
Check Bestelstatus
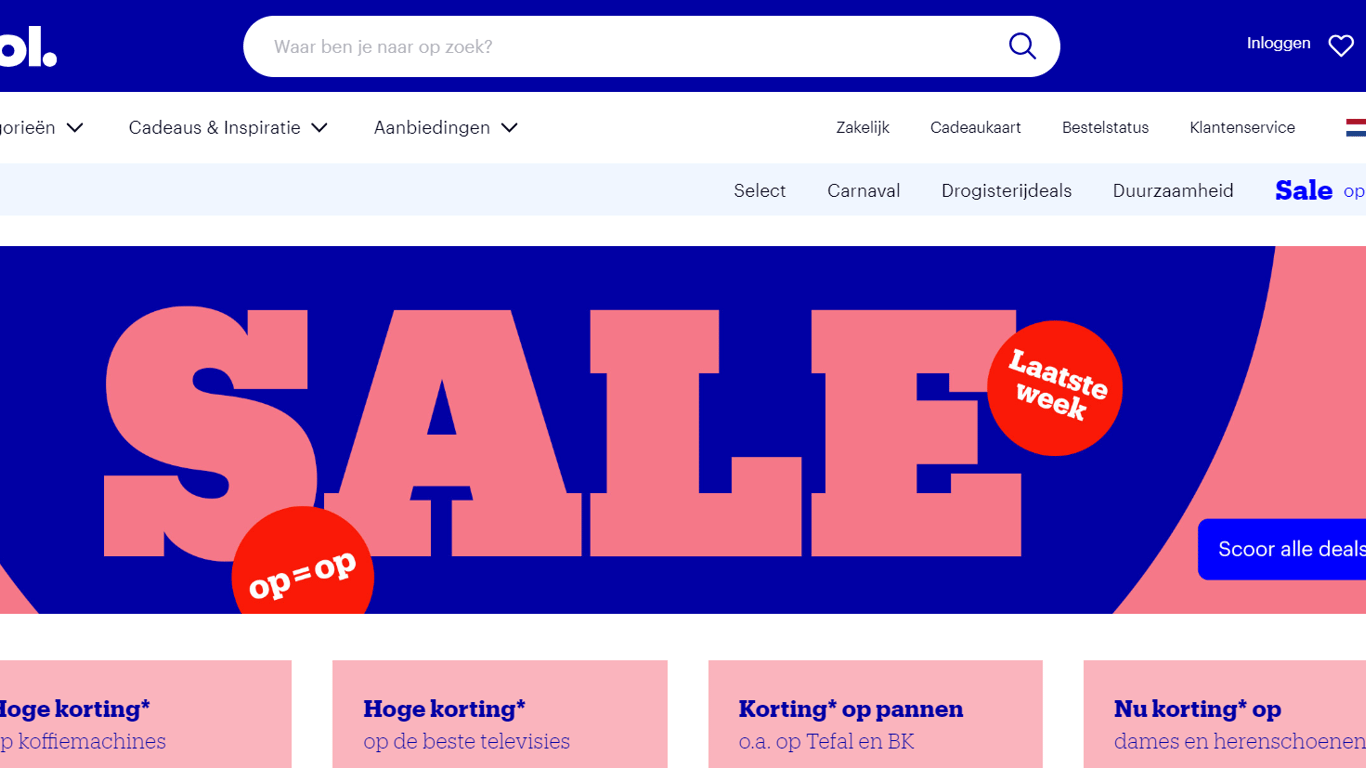pos(1105,128)
